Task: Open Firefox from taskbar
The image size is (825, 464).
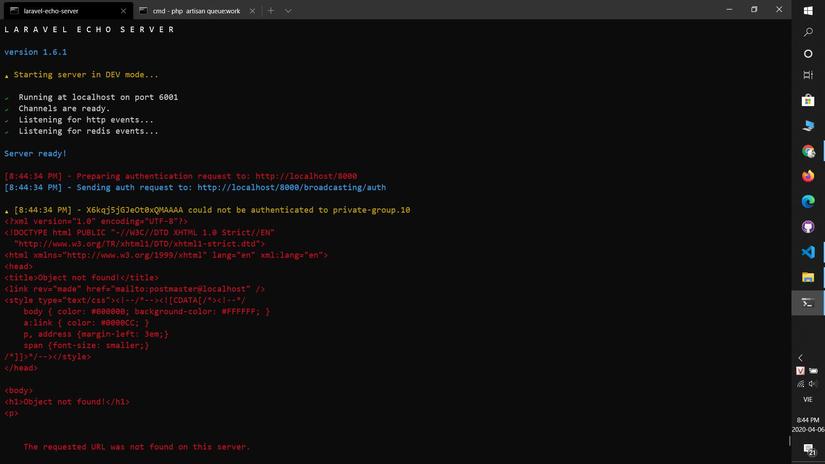Action: (808, 176)
